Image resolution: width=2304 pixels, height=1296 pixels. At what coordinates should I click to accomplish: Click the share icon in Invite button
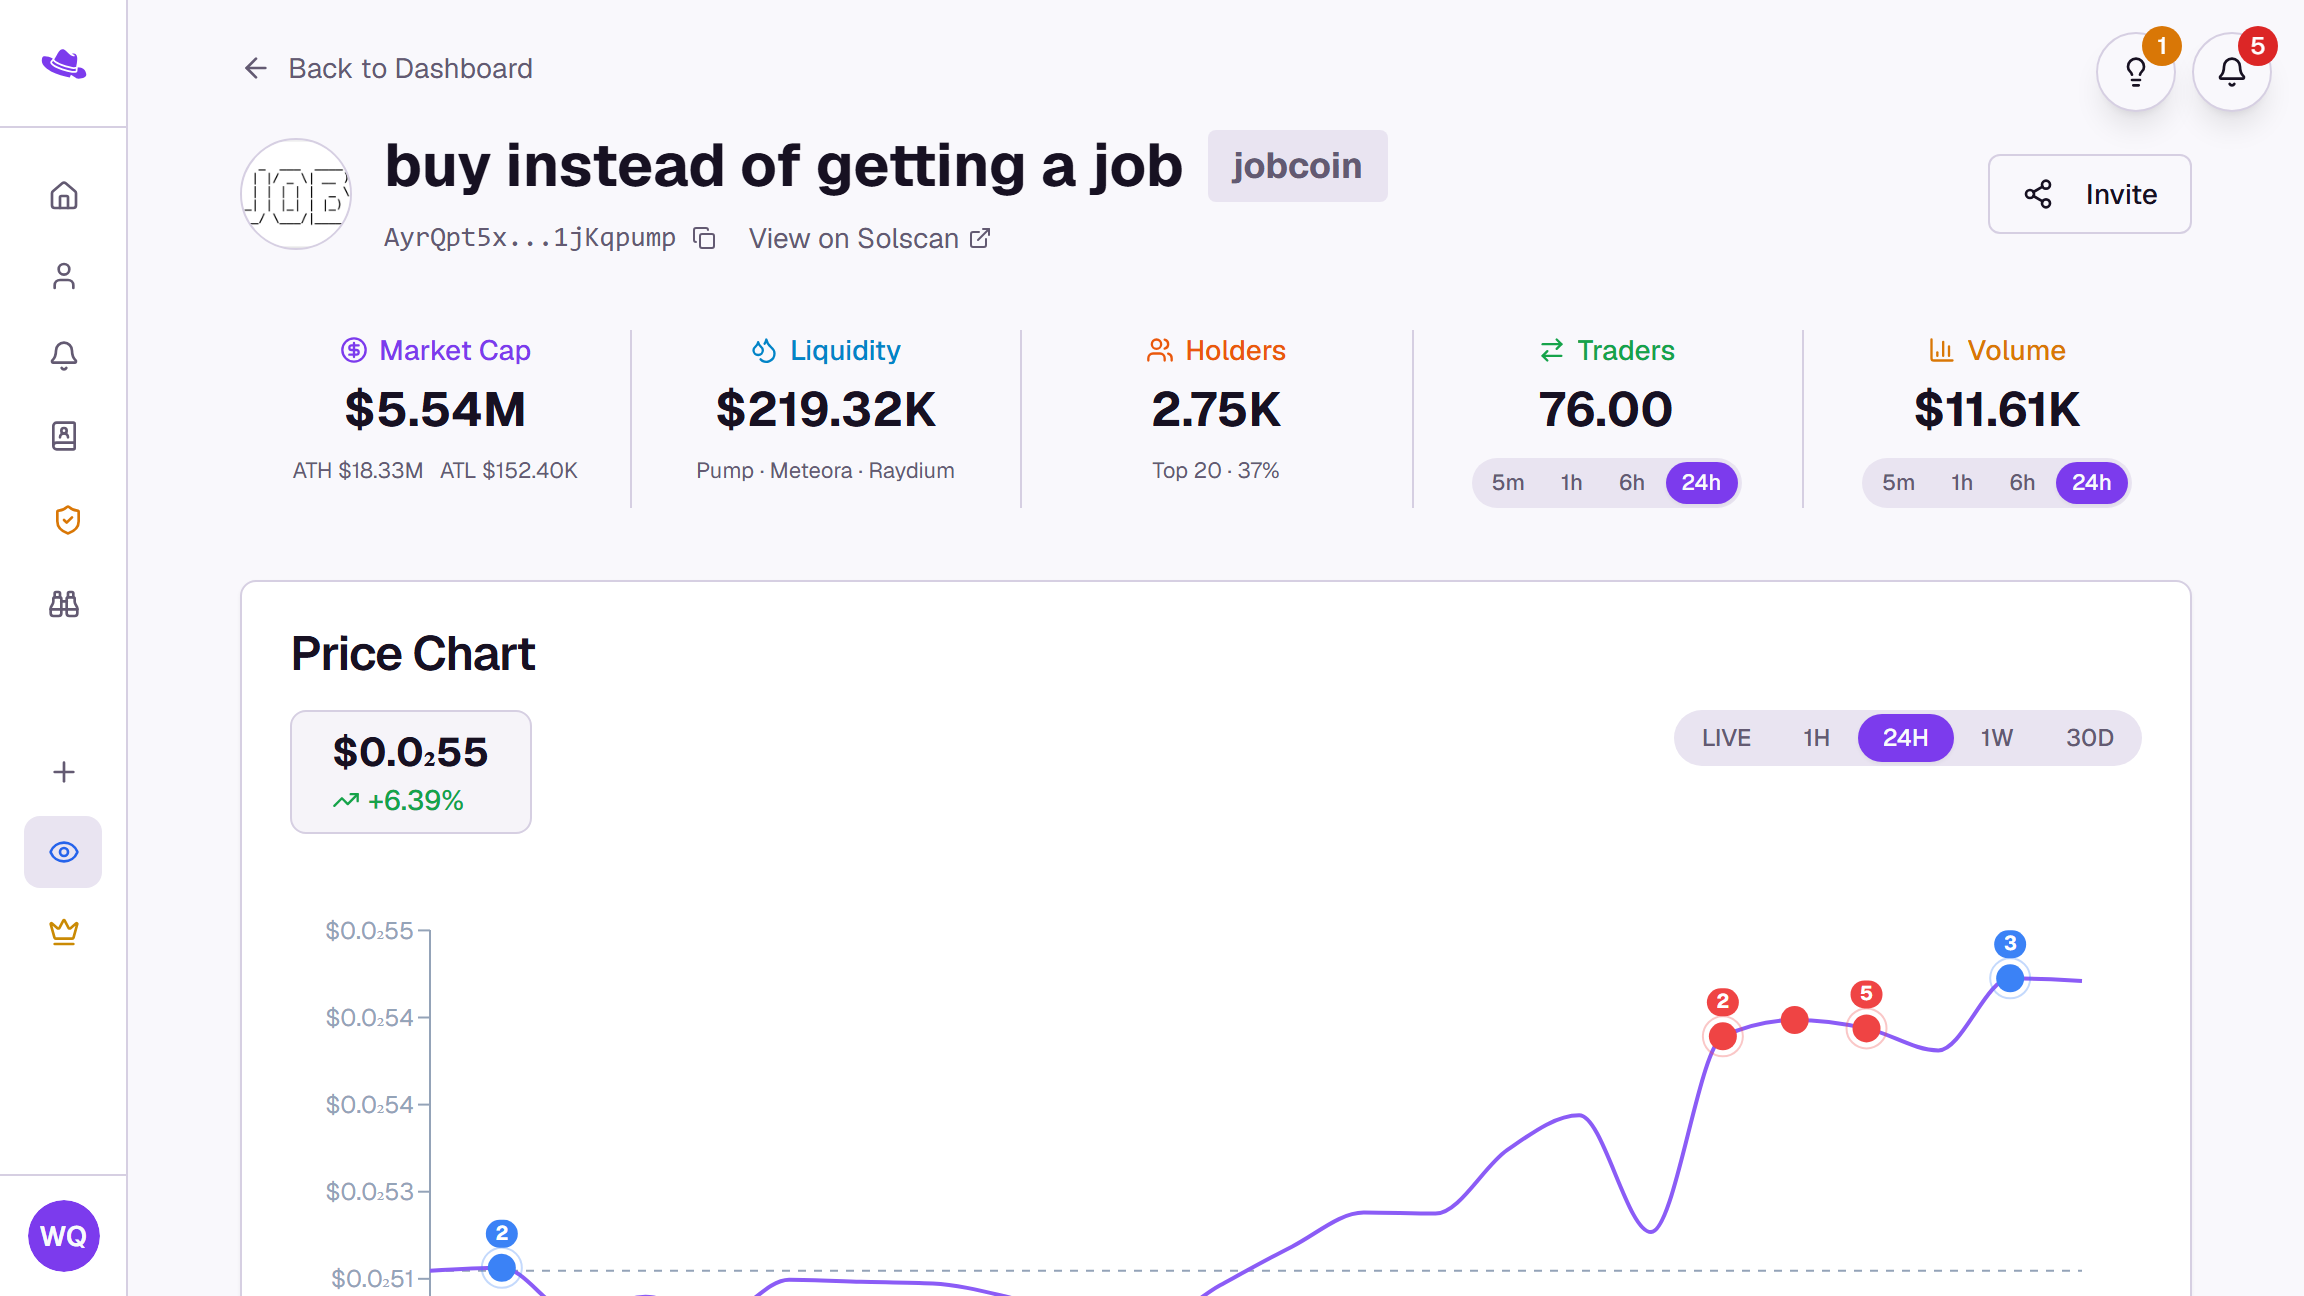click(2038, 194)
